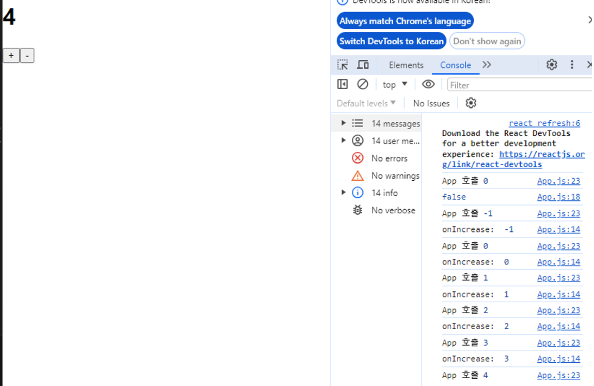Open console settings gear beside No Issues
594x386 pixels.
[471, 103]
